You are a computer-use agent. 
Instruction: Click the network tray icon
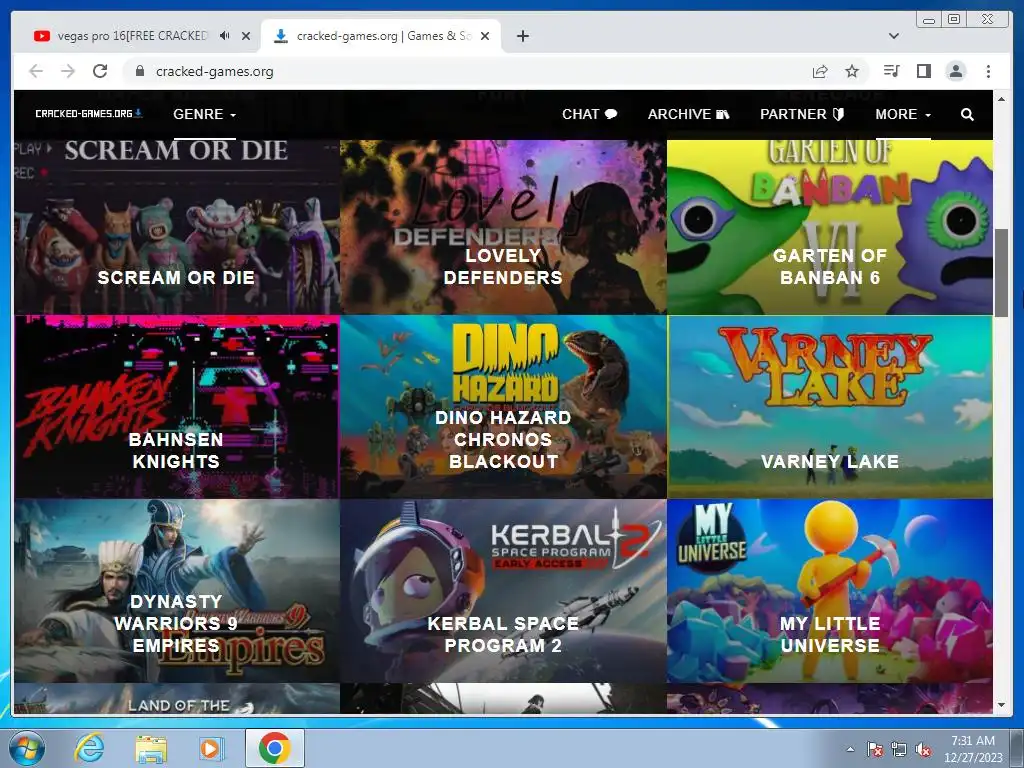click(899, 749)
